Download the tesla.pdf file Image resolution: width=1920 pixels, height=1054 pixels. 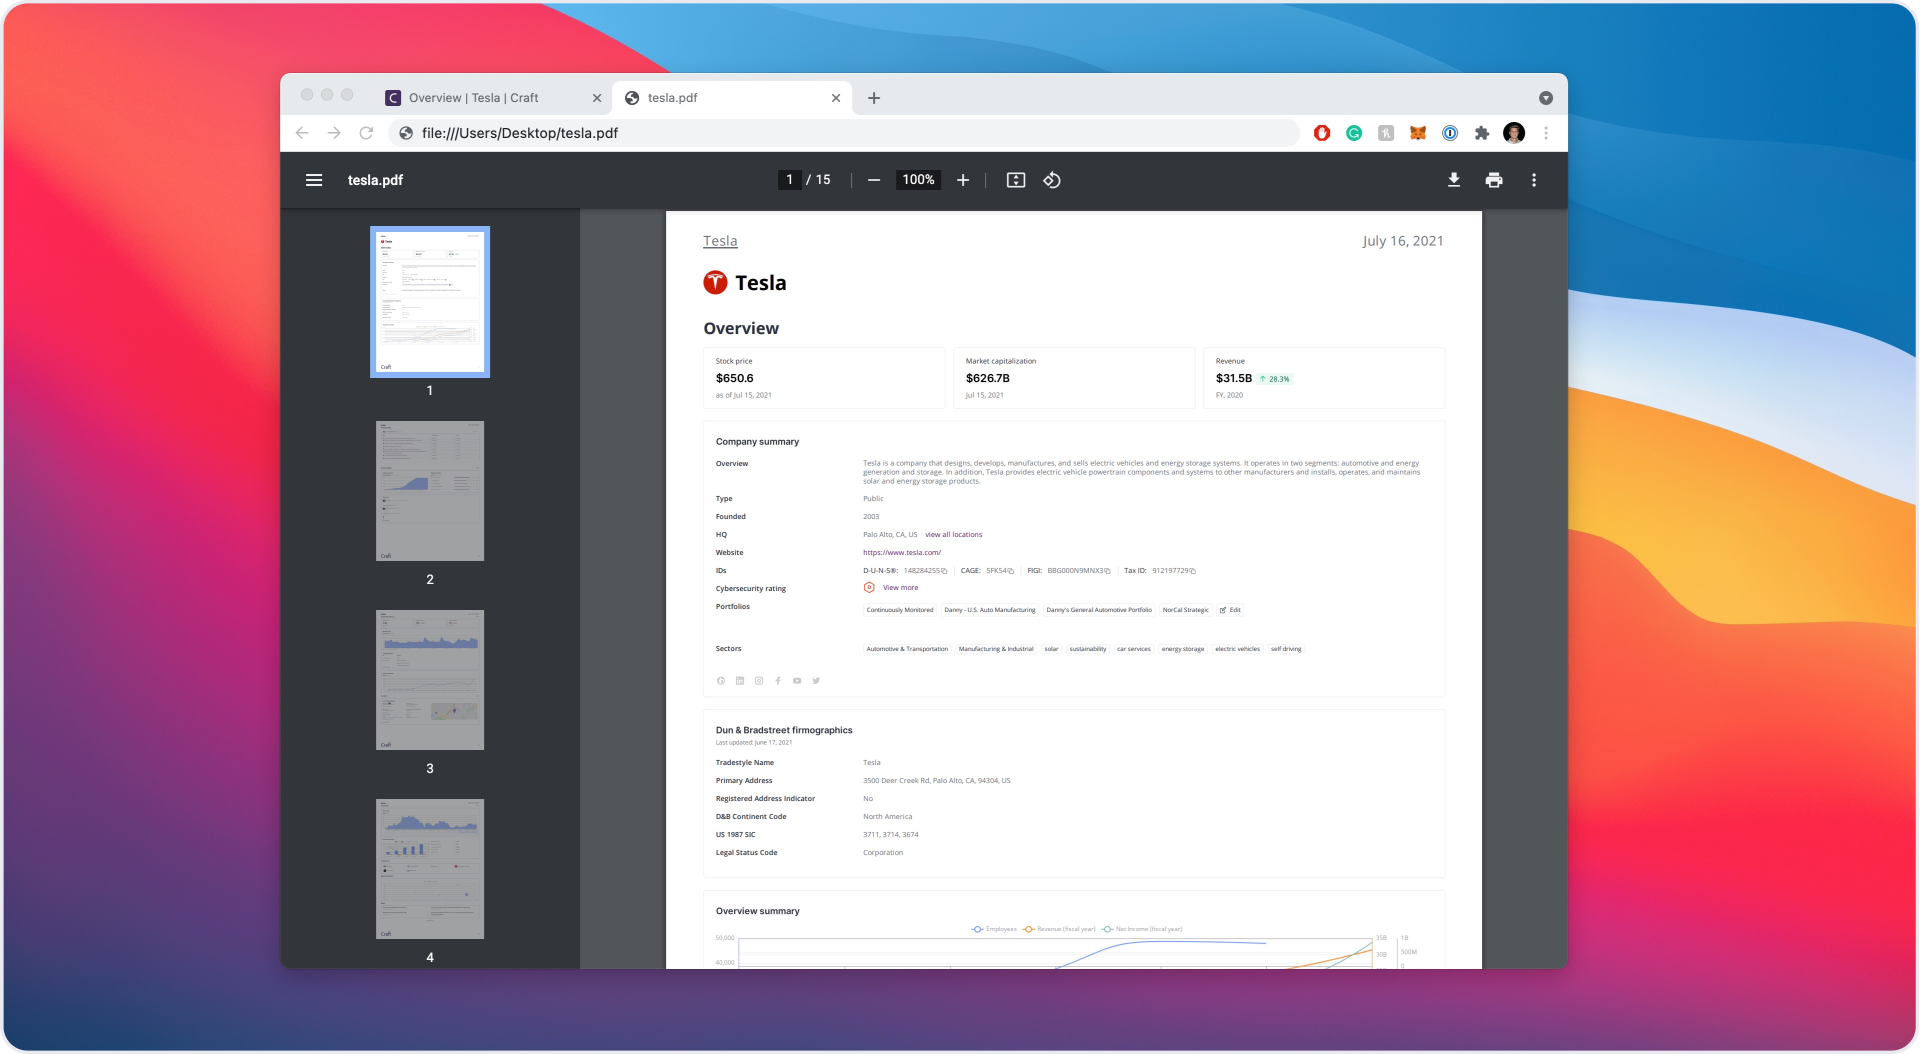(1454, 180)
